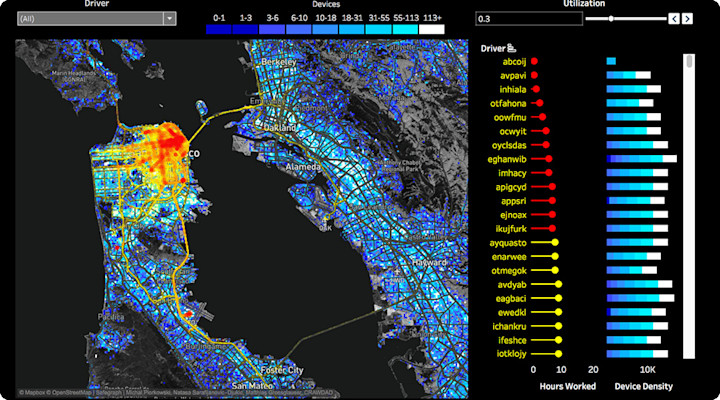Select driver apigcyd in the list
This screenshot has width=720, height=400.
511,187
